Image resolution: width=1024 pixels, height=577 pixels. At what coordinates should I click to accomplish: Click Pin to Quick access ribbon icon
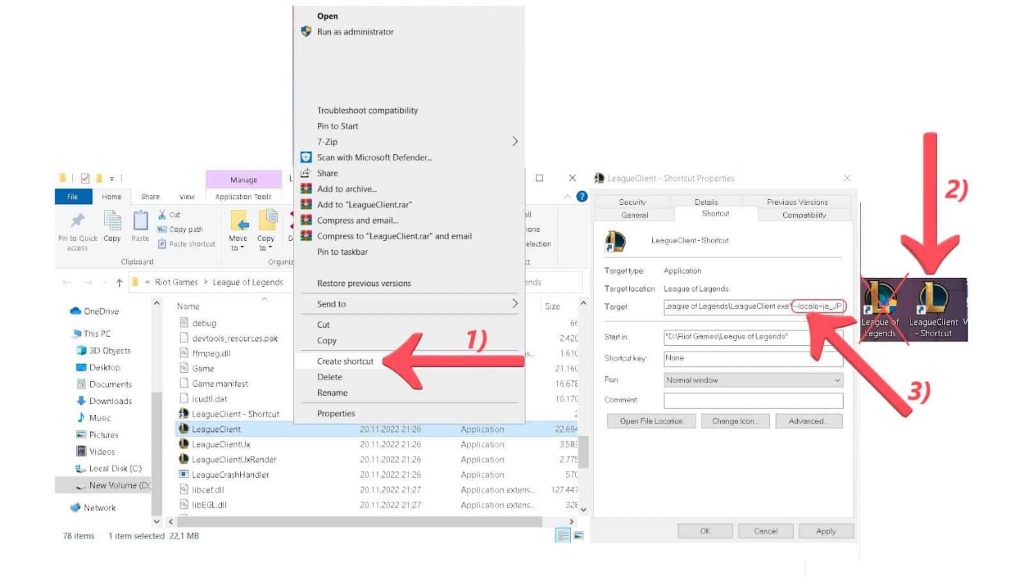[77, 221]
